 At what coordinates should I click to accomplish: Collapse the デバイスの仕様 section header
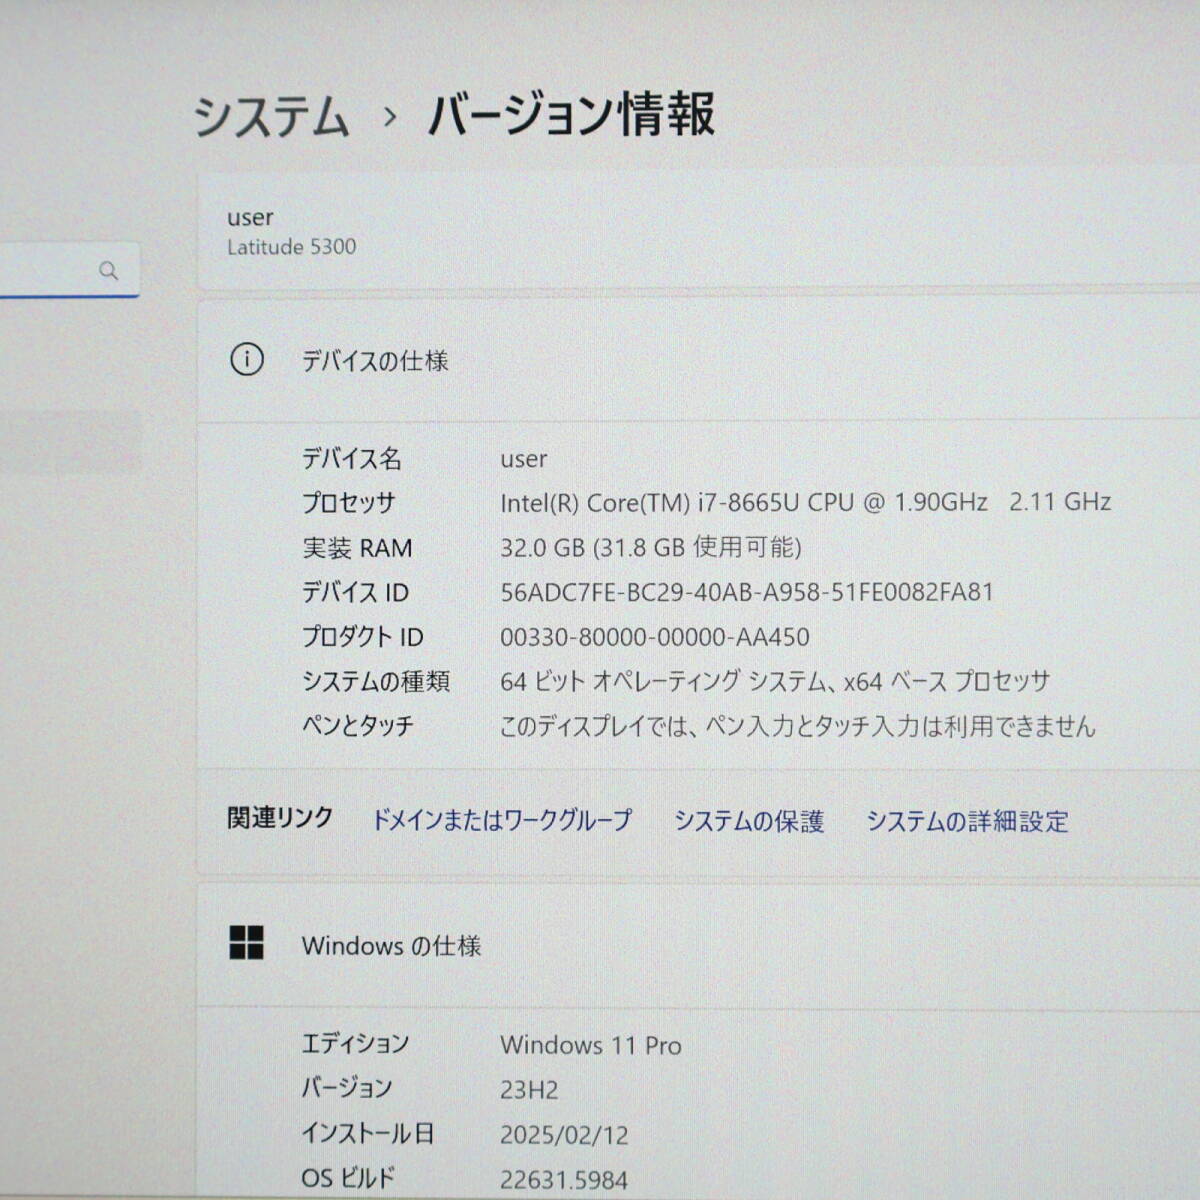tap(698, 360)
